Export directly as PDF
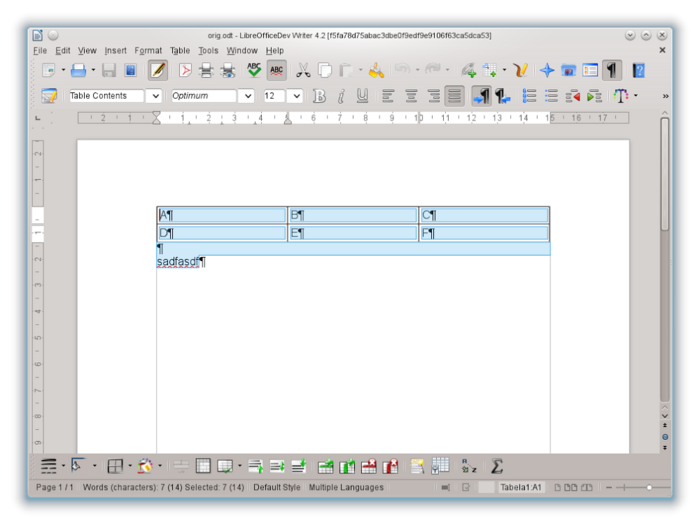This screenshot has height=525, width=700. (185, 70)
